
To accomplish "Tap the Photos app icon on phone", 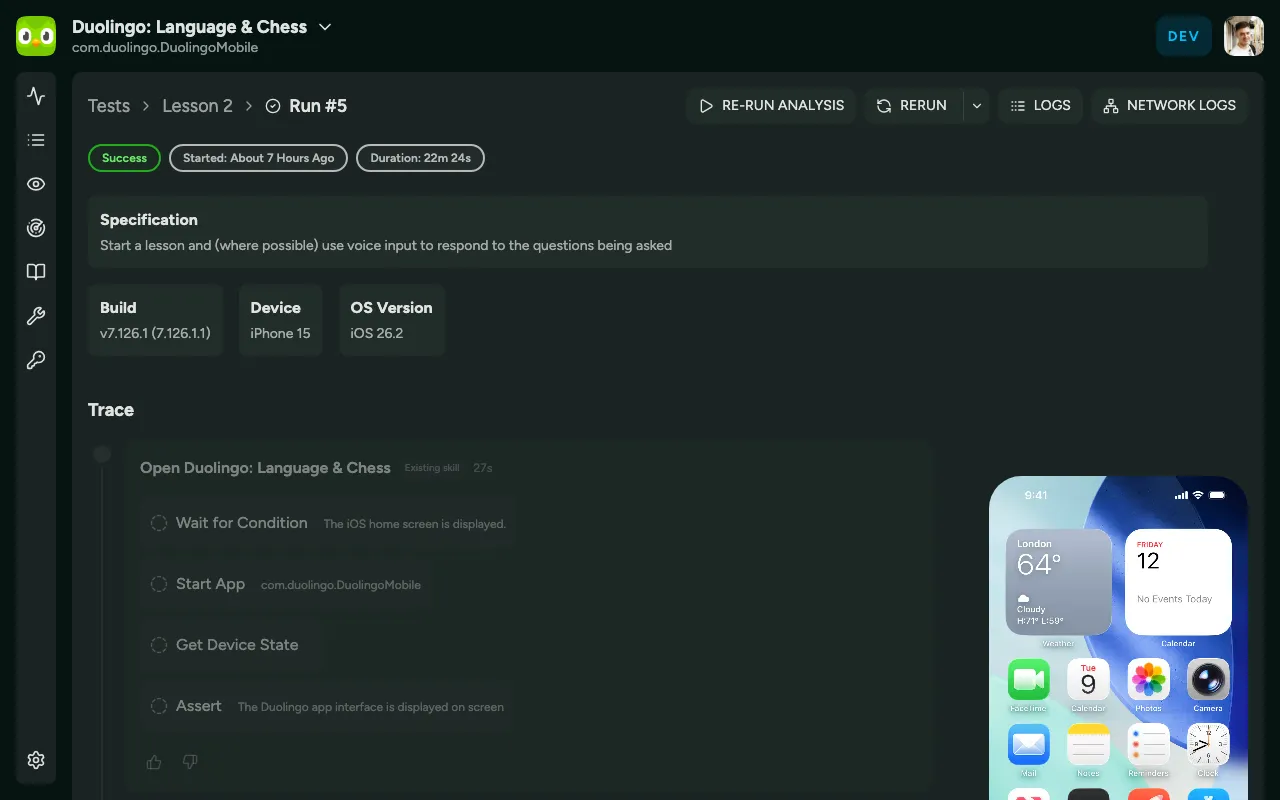I will pyautogui.click(x=1148, y=680).
